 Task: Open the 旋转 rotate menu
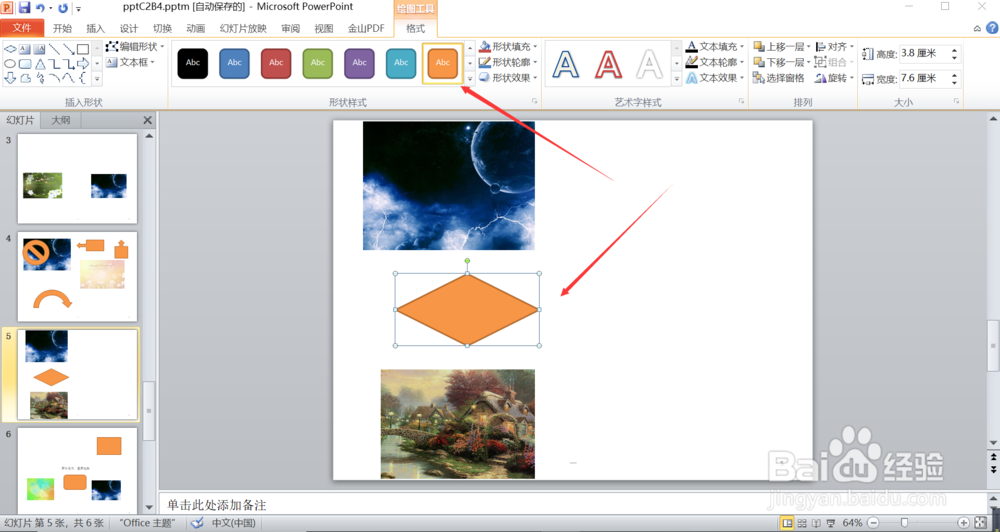[834, 78]
